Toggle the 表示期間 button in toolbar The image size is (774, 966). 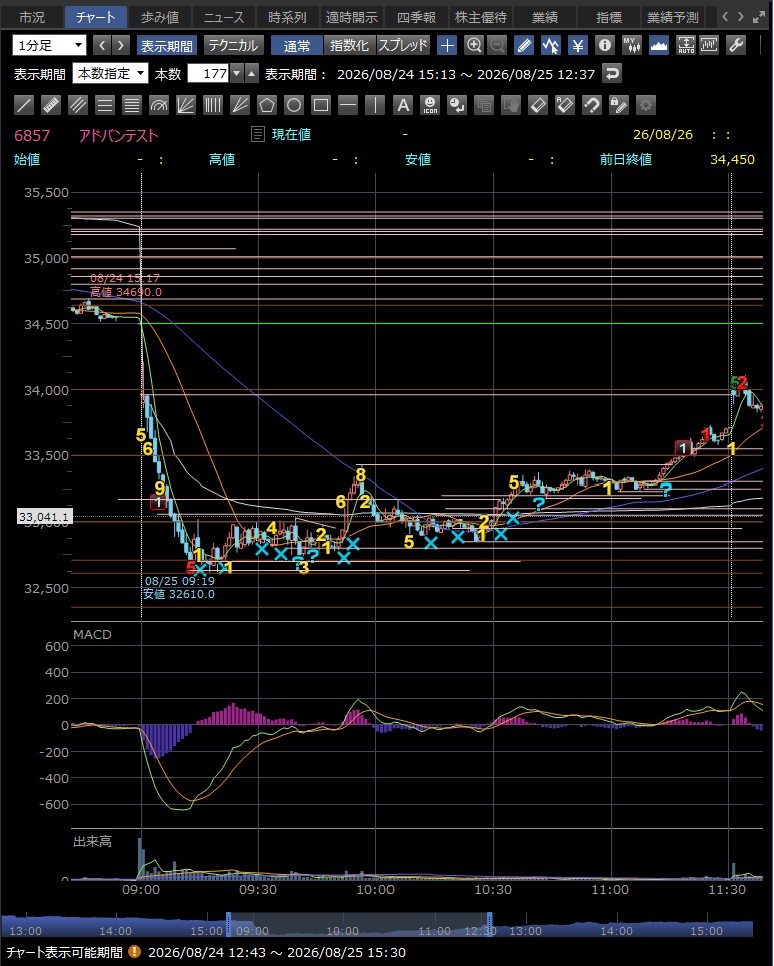166,46
